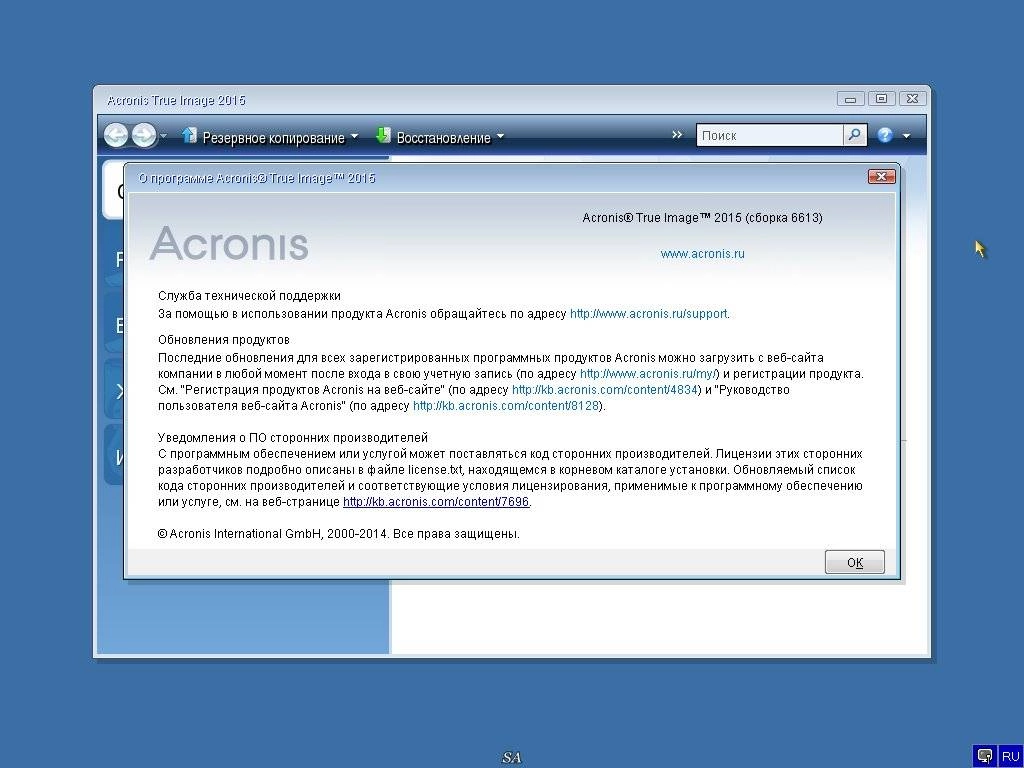Close the Acronis True Image 2015 main window
The height and width of the screenshot is (768, 1024).
point(912,99)
